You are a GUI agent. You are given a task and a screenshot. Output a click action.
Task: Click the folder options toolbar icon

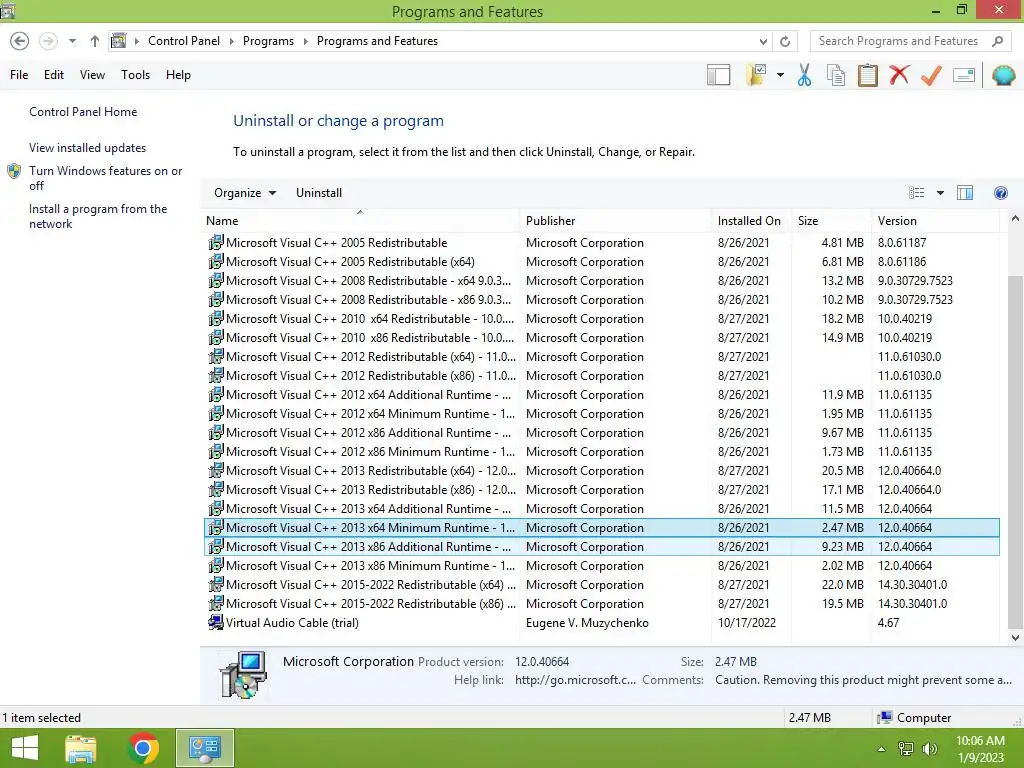coord(756,75)
